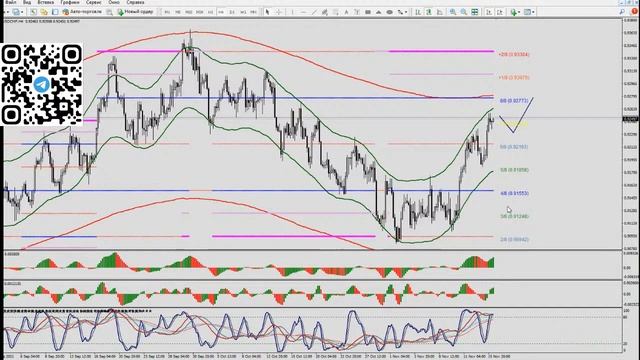640x360 pixels.
Task: Switch chart to MN timeframe
Action: tap(253, 12)
